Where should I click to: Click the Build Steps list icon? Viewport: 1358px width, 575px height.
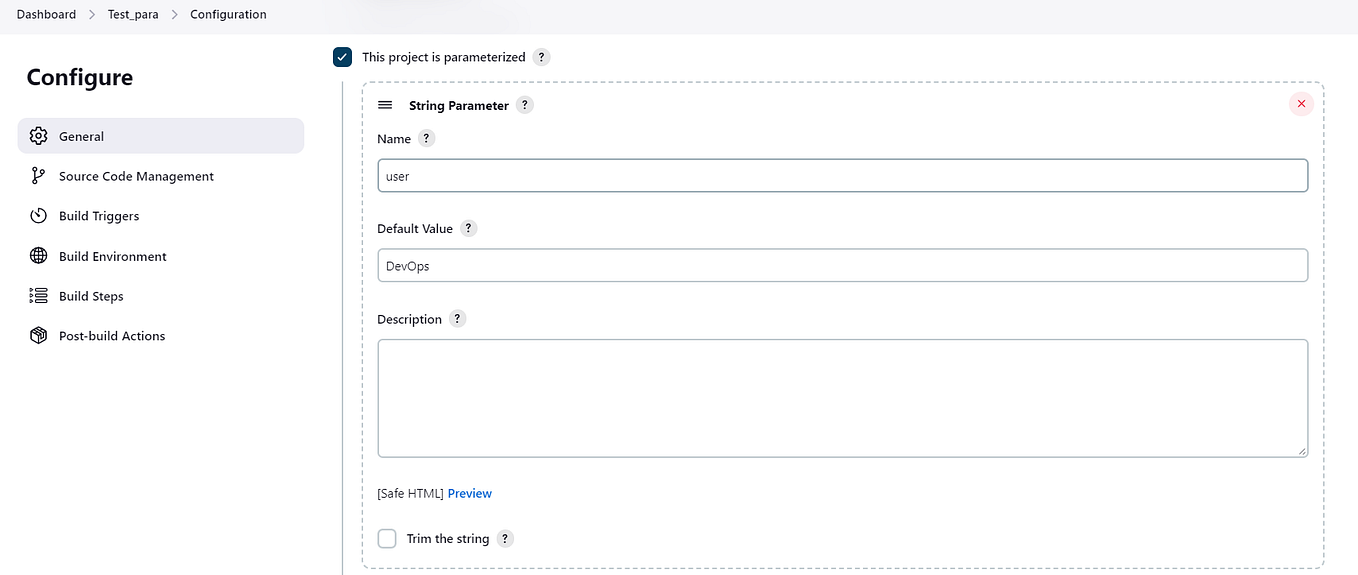pos(39,296)
